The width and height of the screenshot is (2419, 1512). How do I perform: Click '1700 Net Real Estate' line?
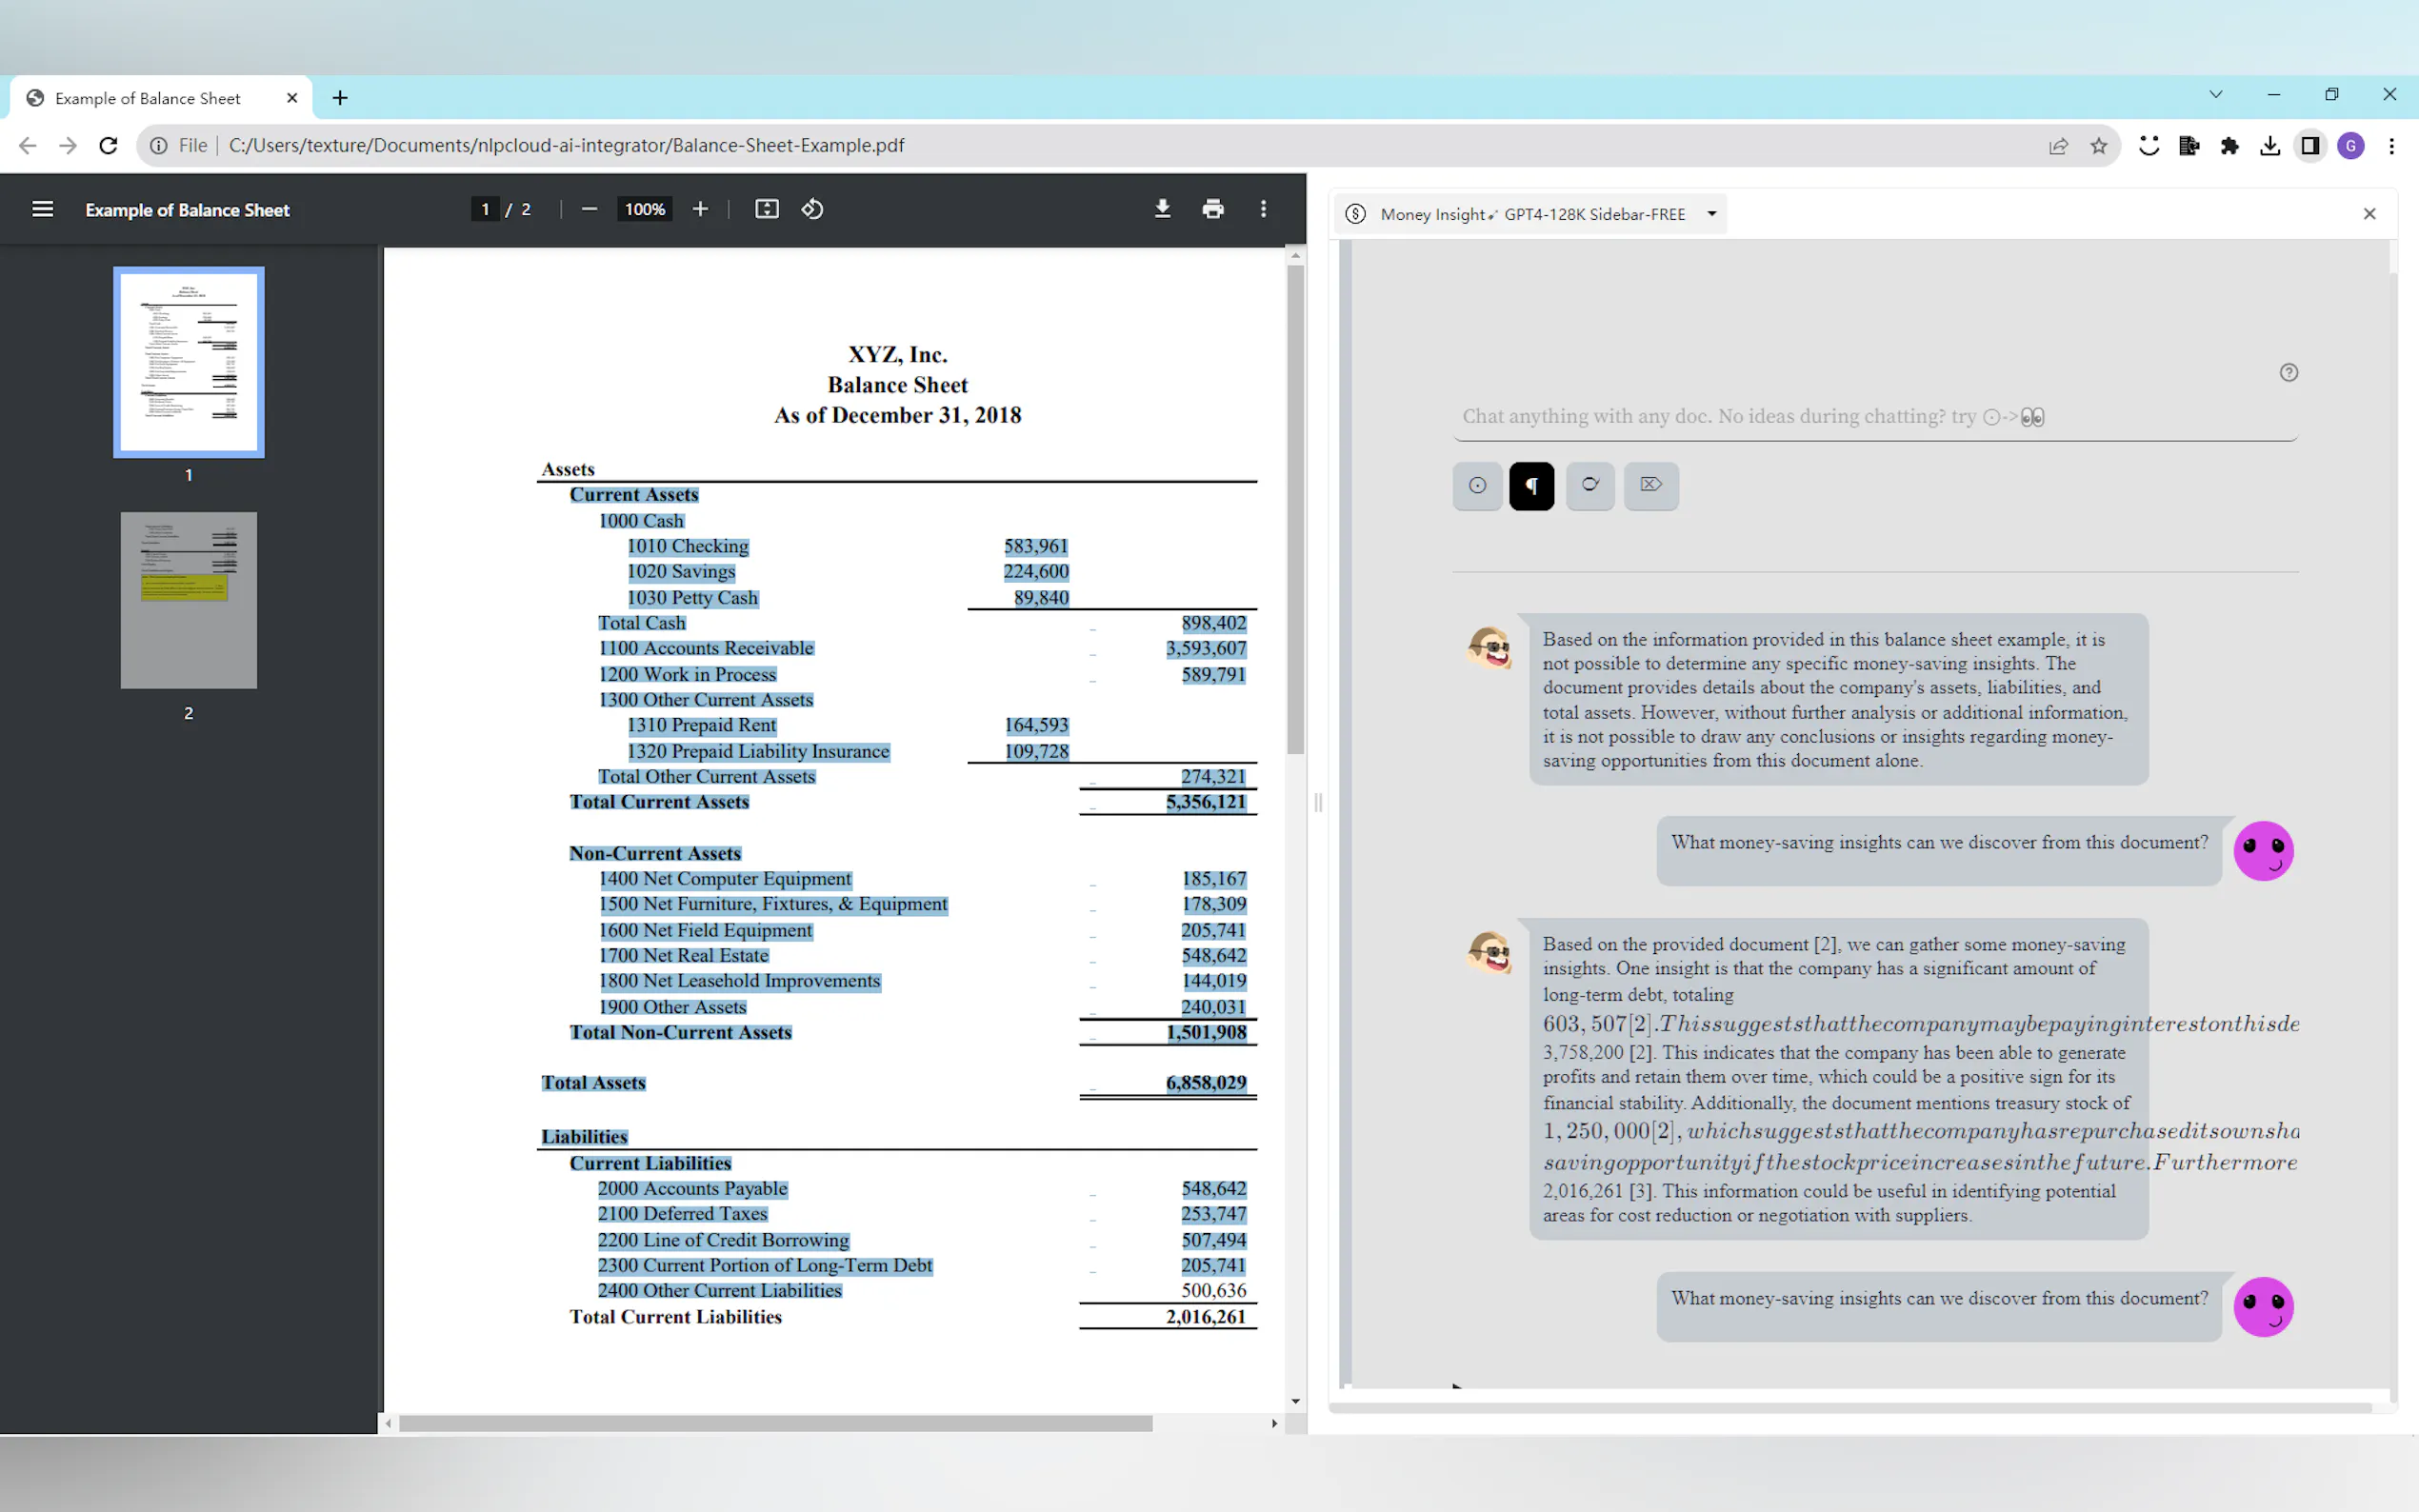(x=684, y=956)
